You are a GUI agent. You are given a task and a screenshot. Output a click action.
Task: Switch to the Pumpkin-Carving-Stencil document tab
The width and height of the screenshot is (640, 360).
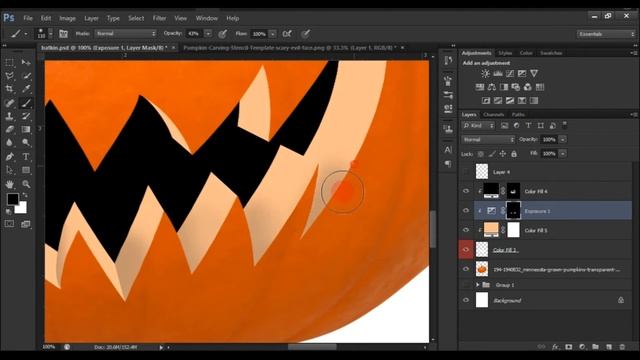[290, 48]
